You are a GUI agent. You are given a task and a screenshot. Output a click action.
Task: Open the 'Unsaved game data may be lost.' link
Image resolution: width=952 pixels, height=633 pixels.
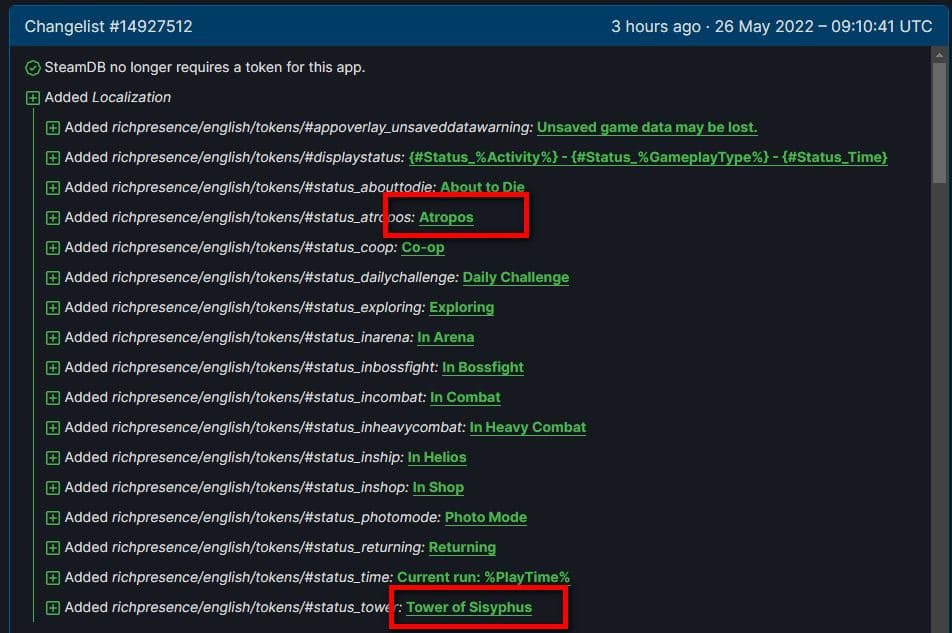647,127
